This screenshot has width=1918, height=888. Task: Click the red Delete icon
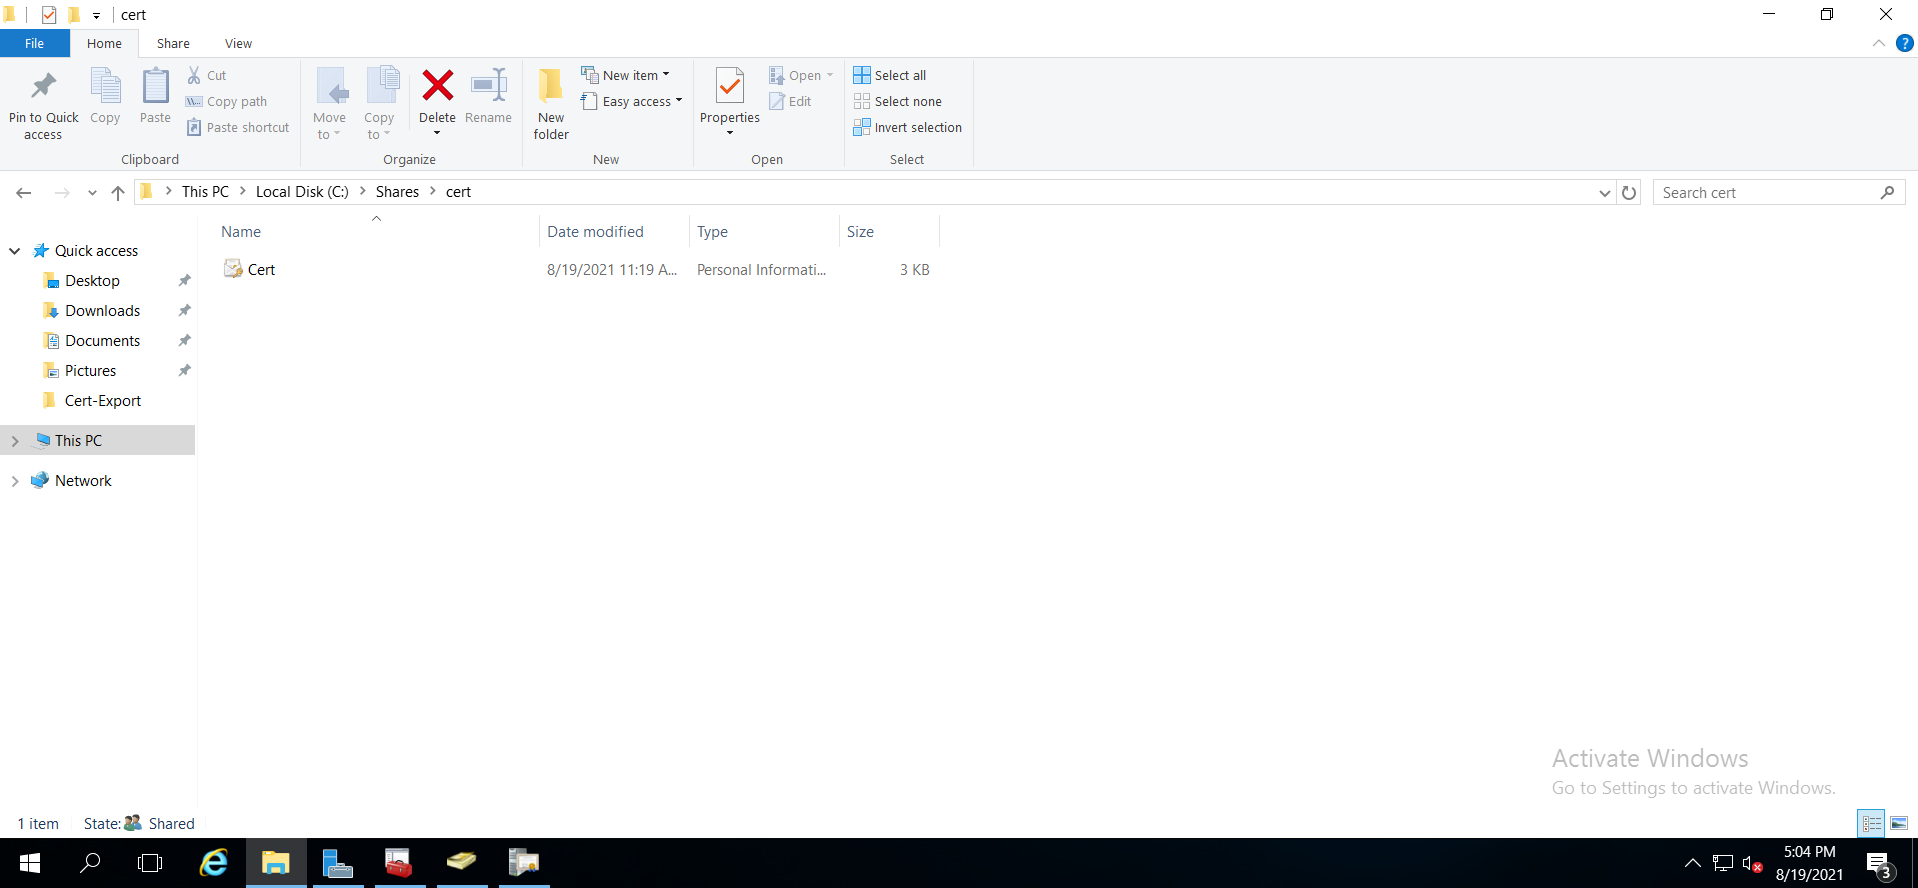[437, 86]
